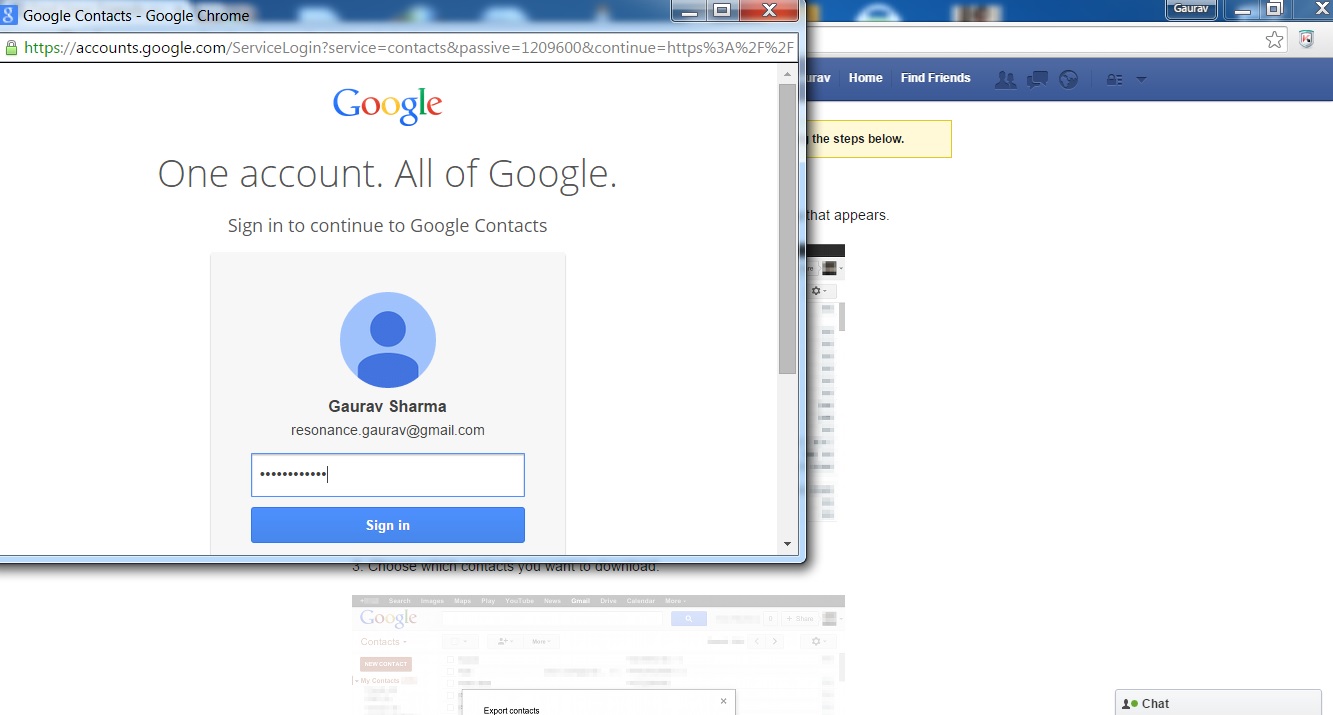
Task: Click the popup scrollbar down arrow
Action: 787,544
